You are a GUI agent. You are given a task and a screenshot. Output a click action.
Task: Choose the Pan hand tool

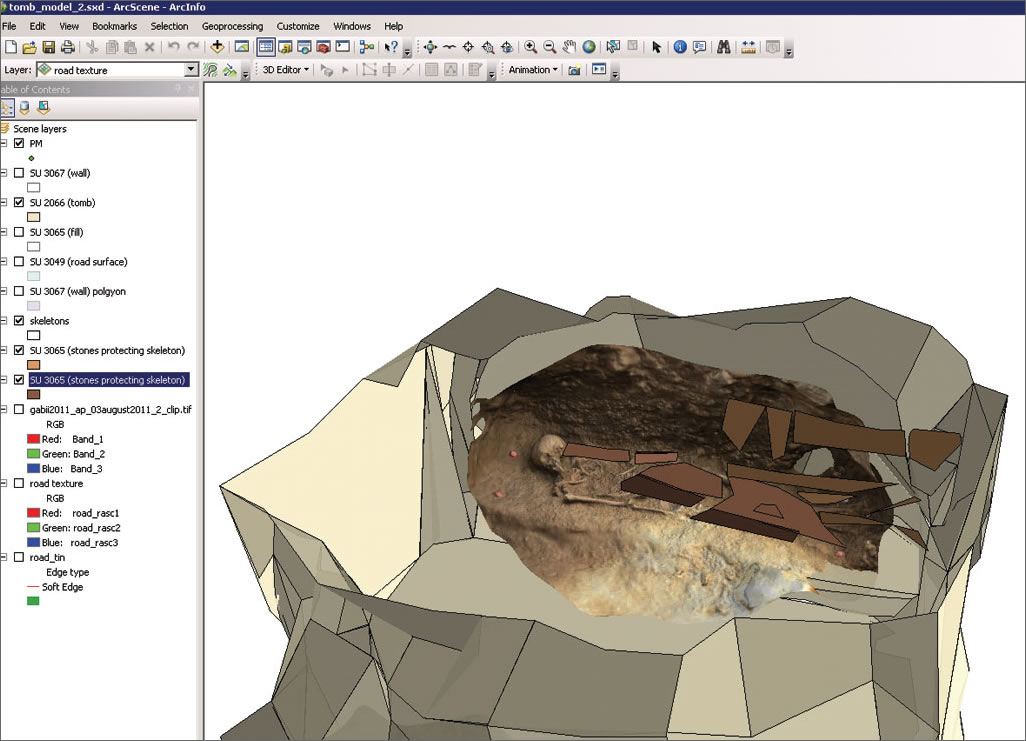[569, 47]
